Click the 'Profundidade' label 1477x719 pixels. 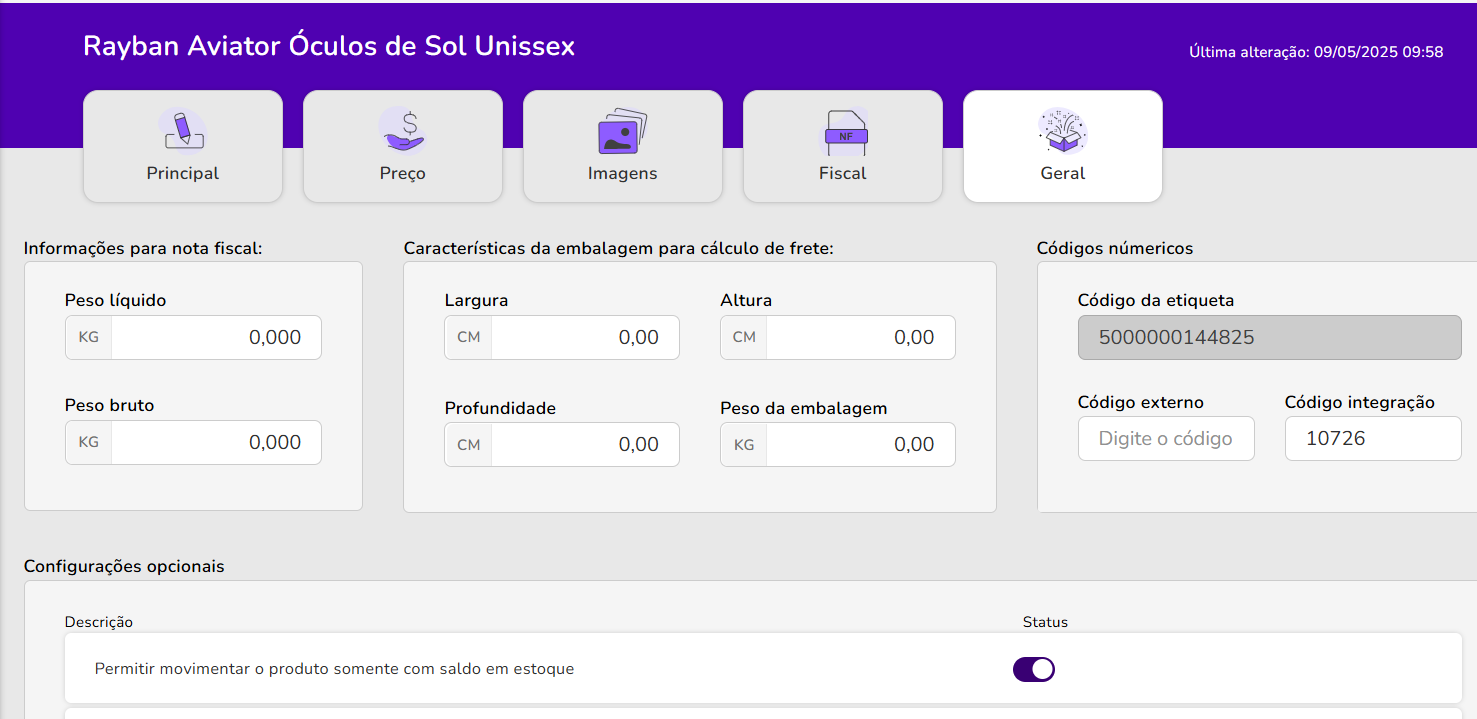[x=500, y=408]
